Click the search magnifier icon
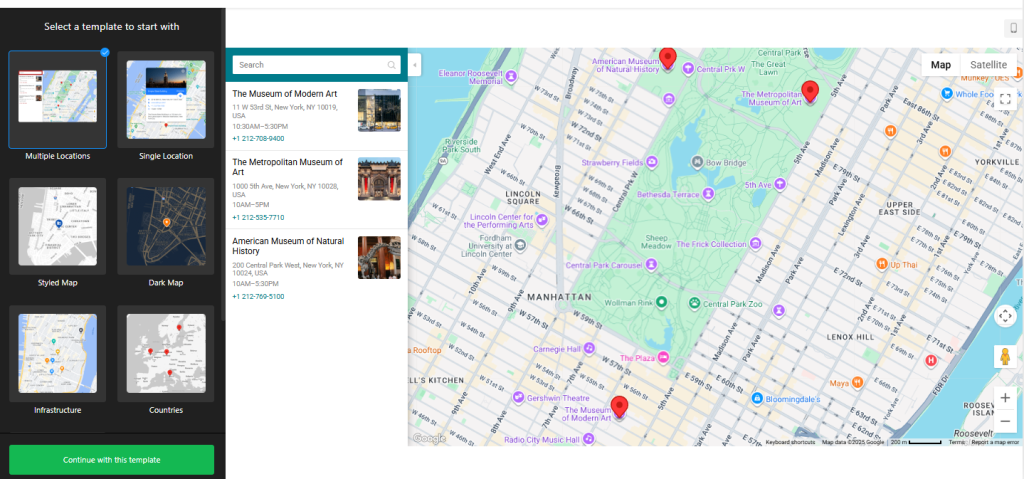The image size is (1024, 479). pyautogui.click(x=391, y=65)
